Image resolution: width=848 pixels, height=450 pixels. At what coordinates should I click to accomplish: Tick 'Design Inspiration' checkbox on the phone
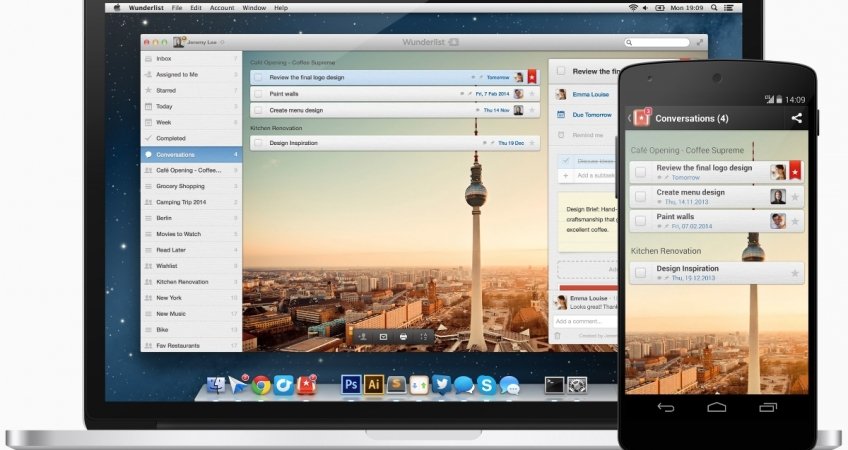640,273
